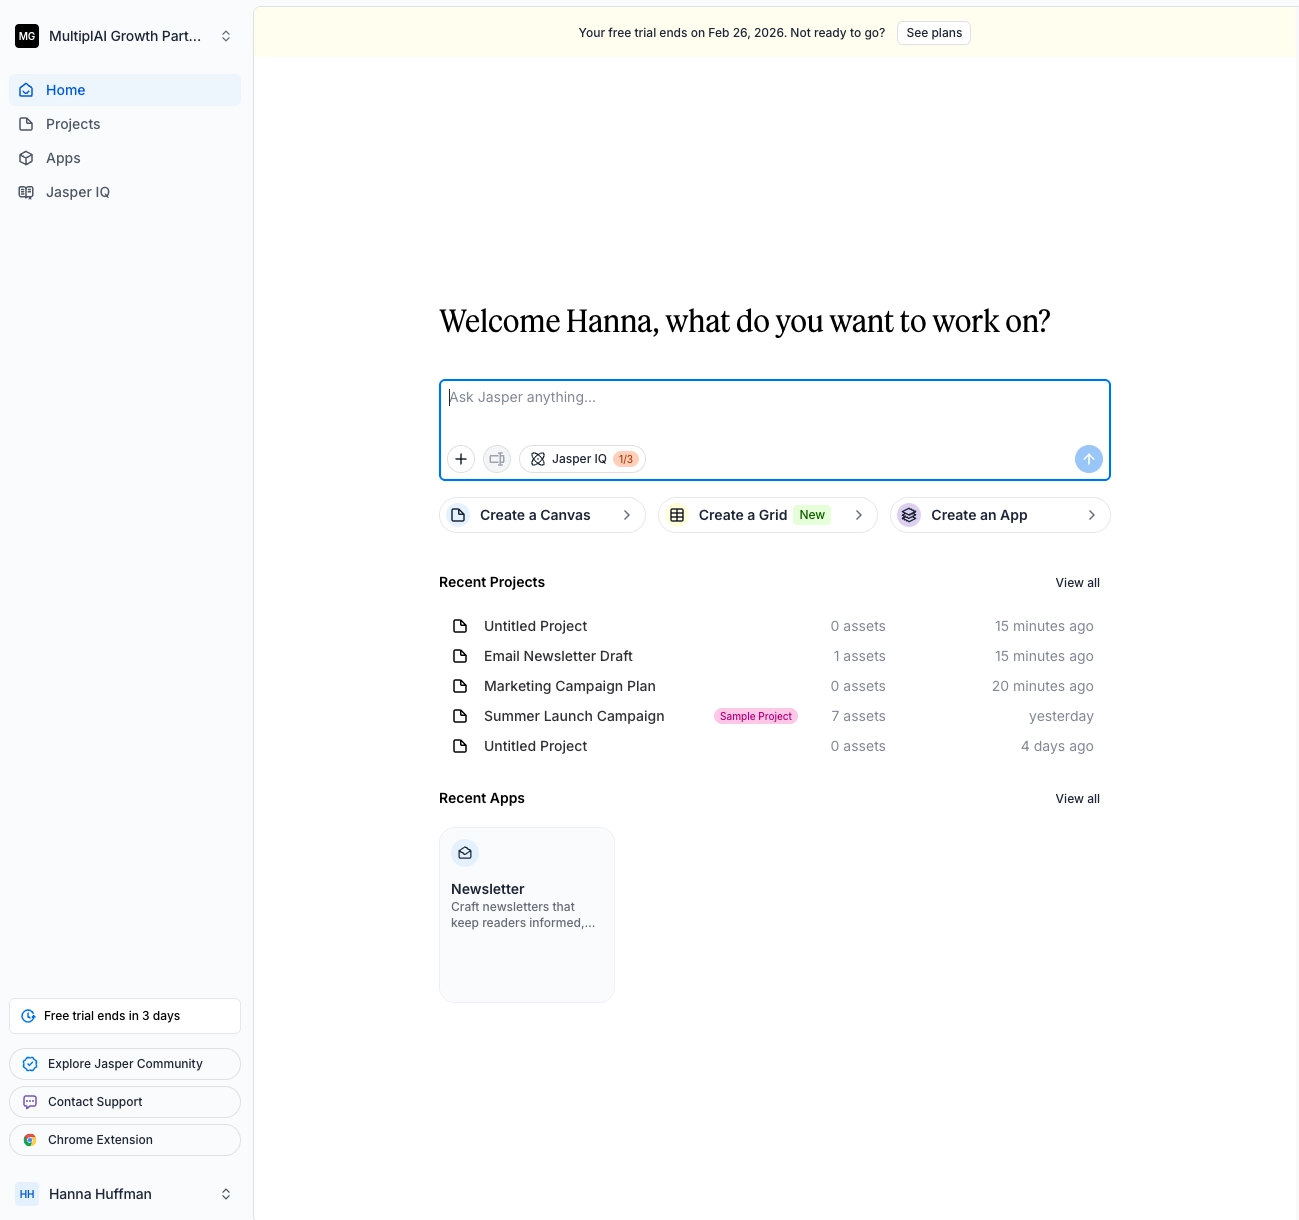Image resolution: width=1299 pixels, height=1220 pixels.
Task: Open Projects in the sidebar
Action: (x=73, y=124)
